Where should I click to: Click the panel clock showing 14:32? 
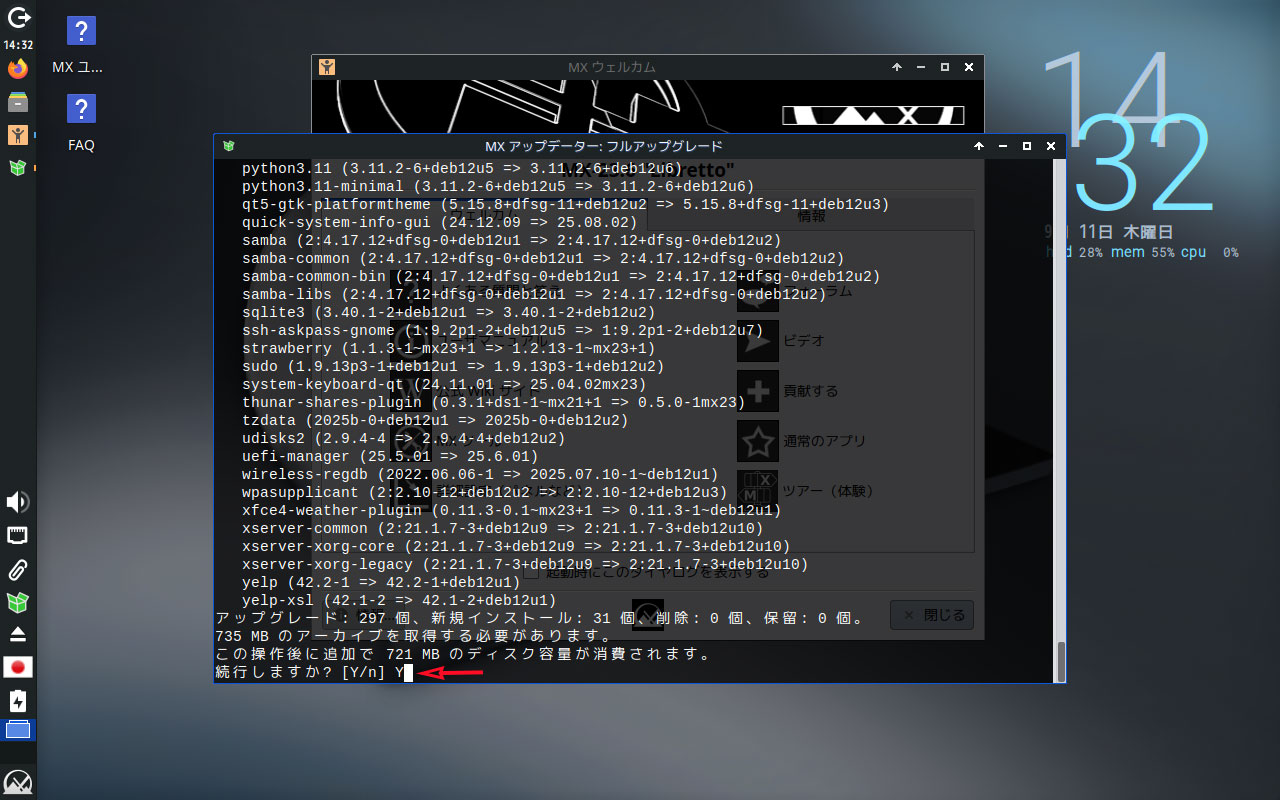coord(18,45)
